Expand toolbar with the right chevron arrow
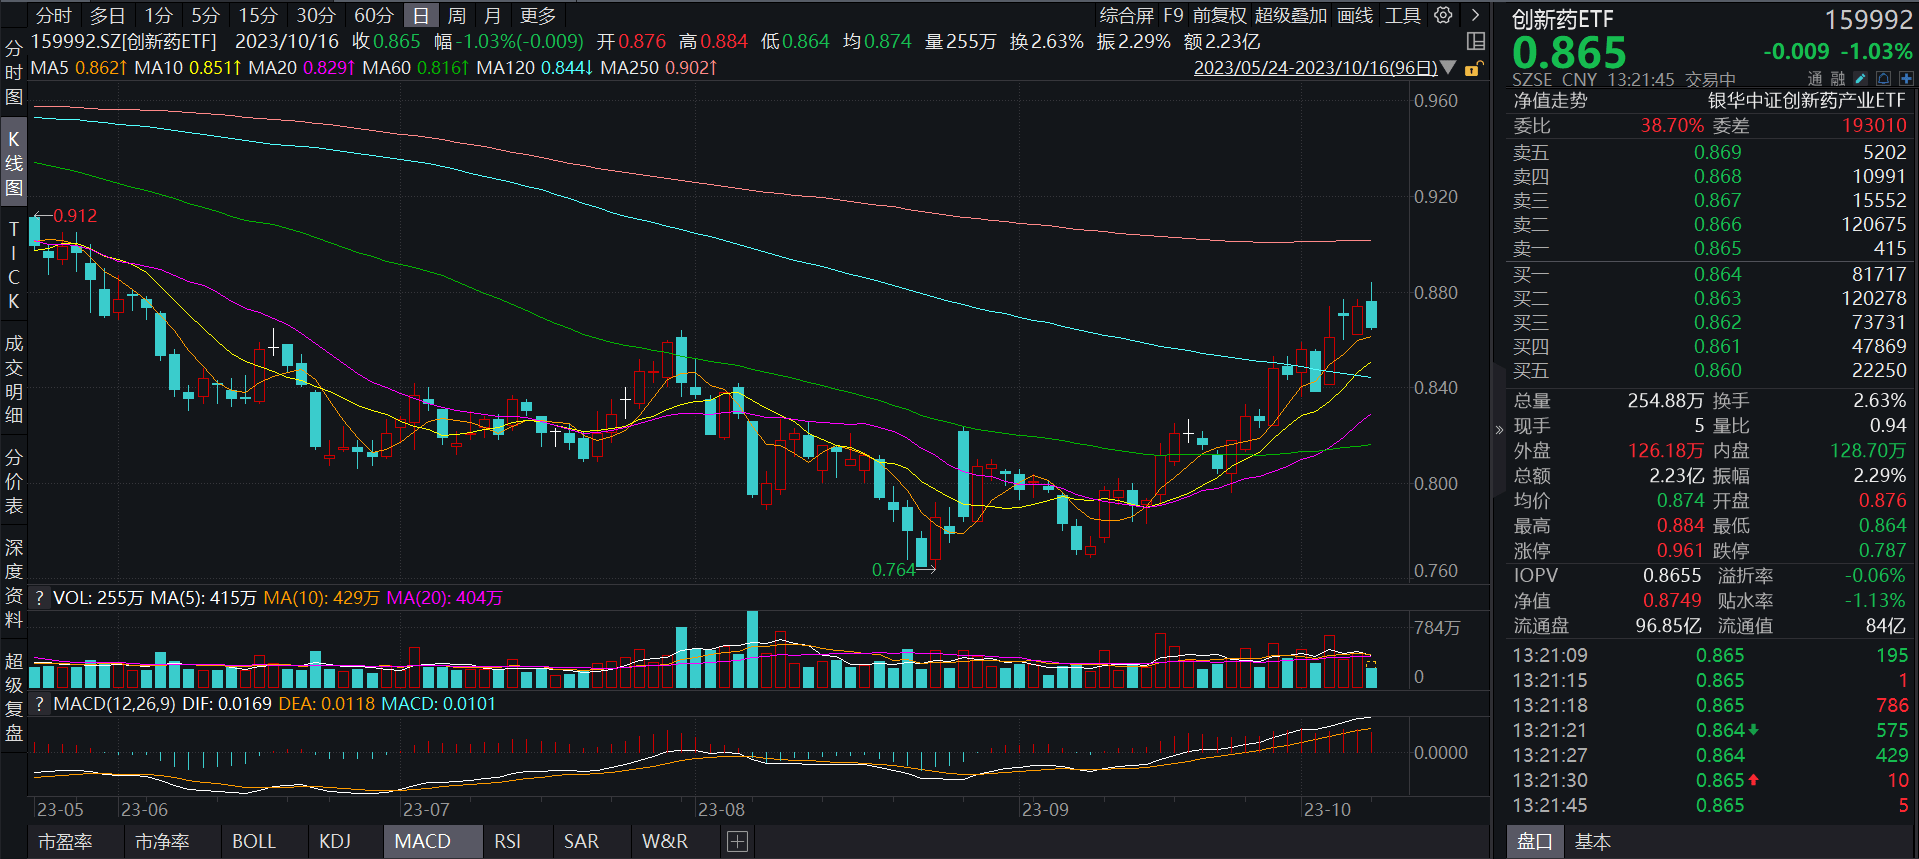This screenshot has width=1919, height=859. click(x=1475, y=15)
